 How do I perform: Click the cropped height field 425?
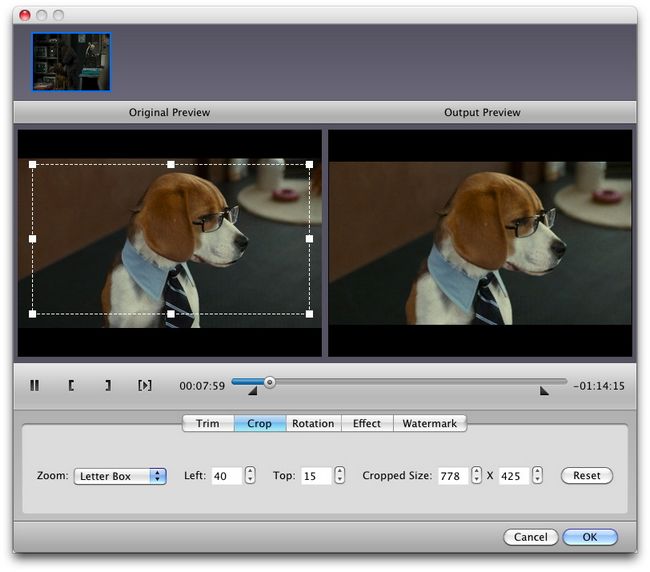click(x=514, y=476)
